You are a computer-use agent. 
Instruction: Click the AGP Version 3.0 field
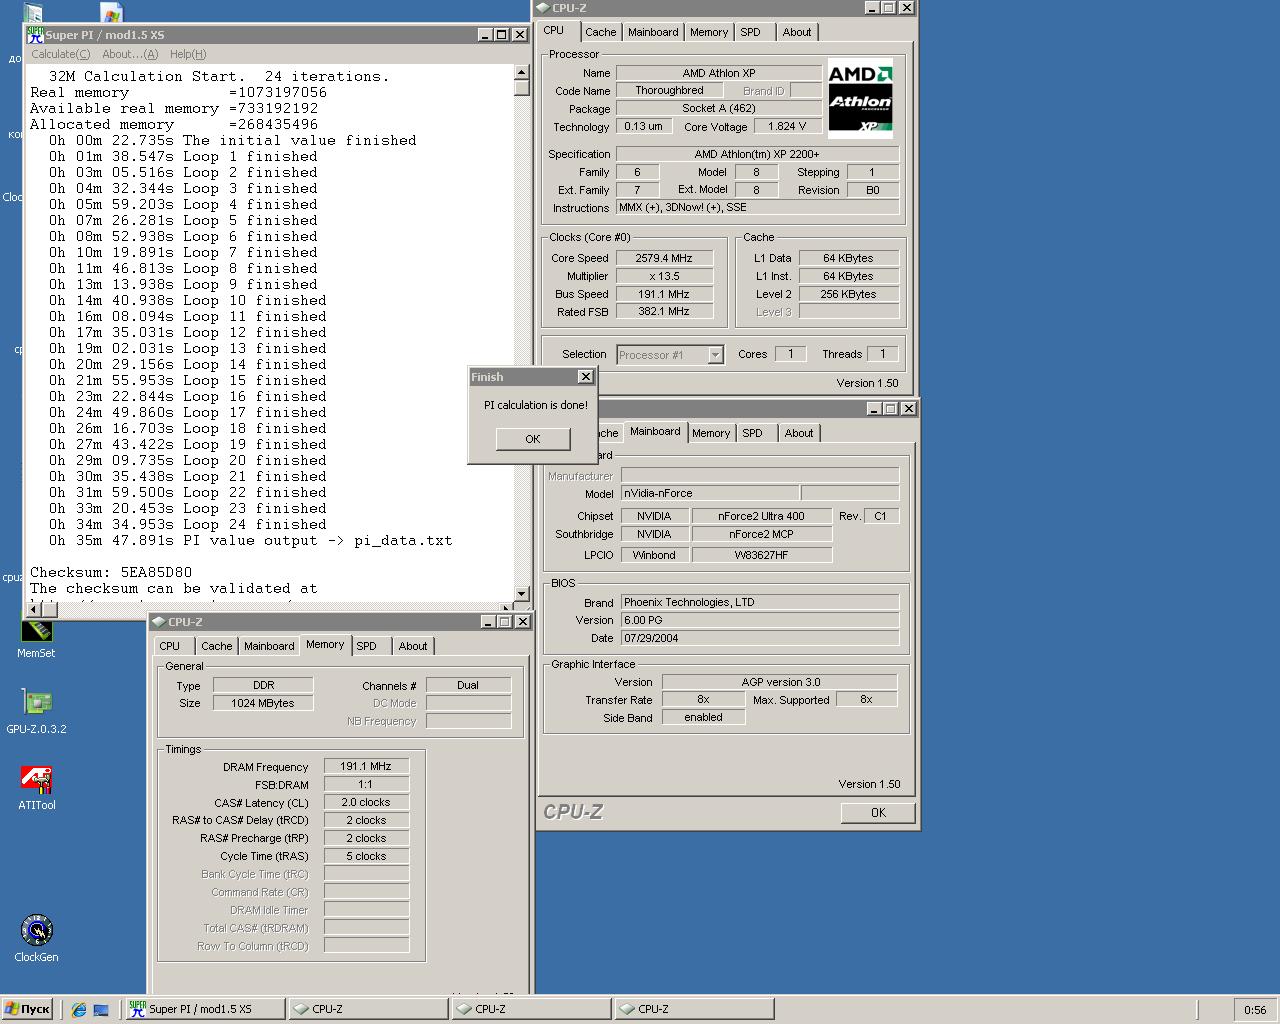click(780, 682)
